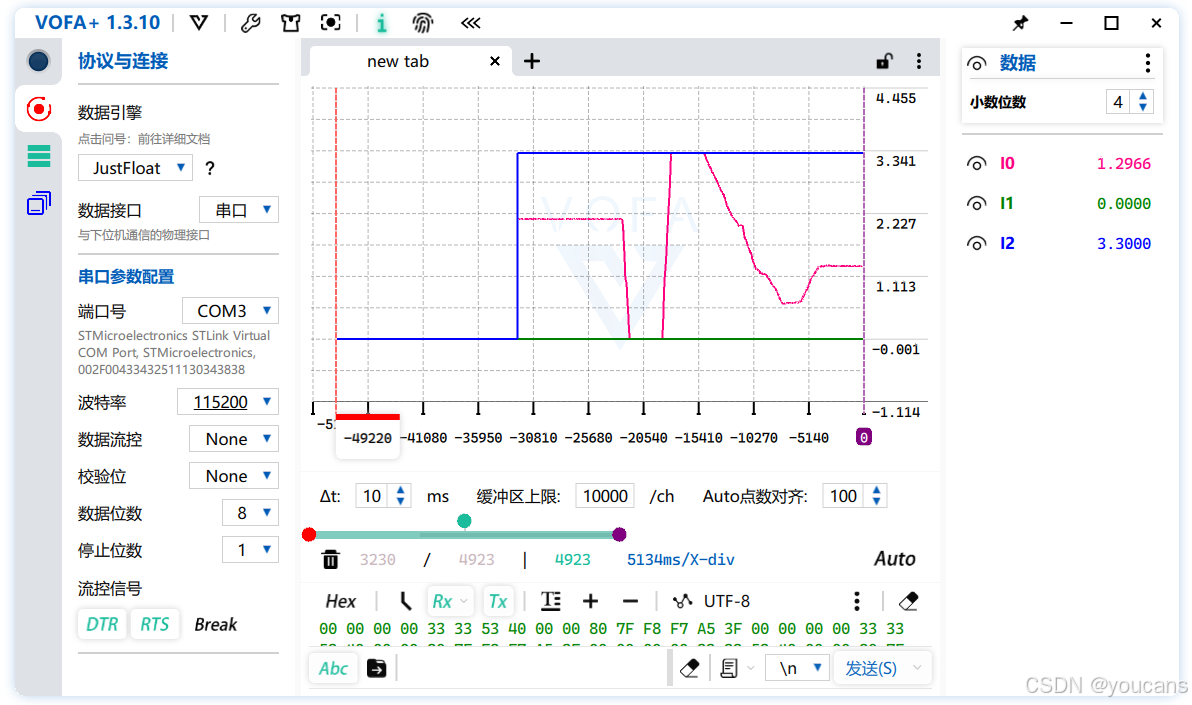Click the VOFA V logo icon
This screenshot has width=1192, height=705.
[199, 23]
